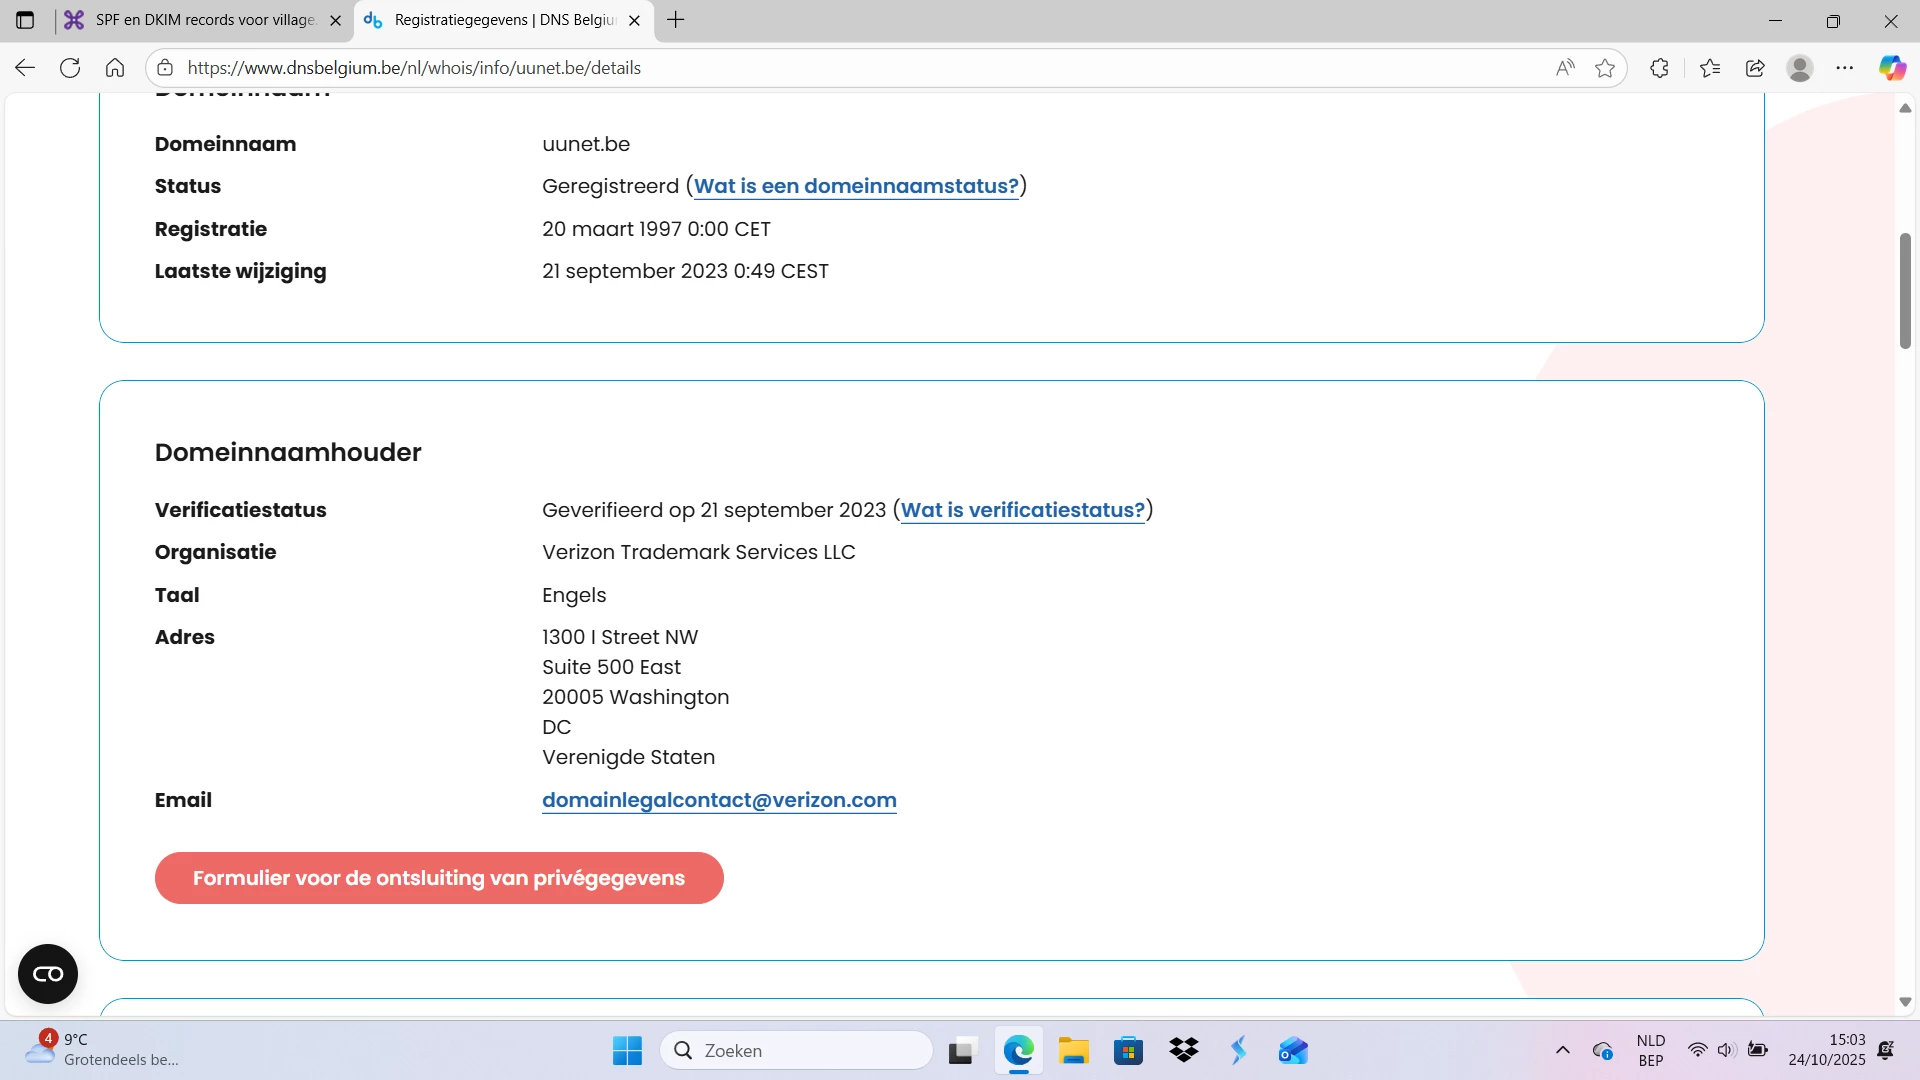Click the vertical scrollbar thumb
Image resolution: width=1920 pixels, height=1080 pixels.
click(x=1905, y=290)
